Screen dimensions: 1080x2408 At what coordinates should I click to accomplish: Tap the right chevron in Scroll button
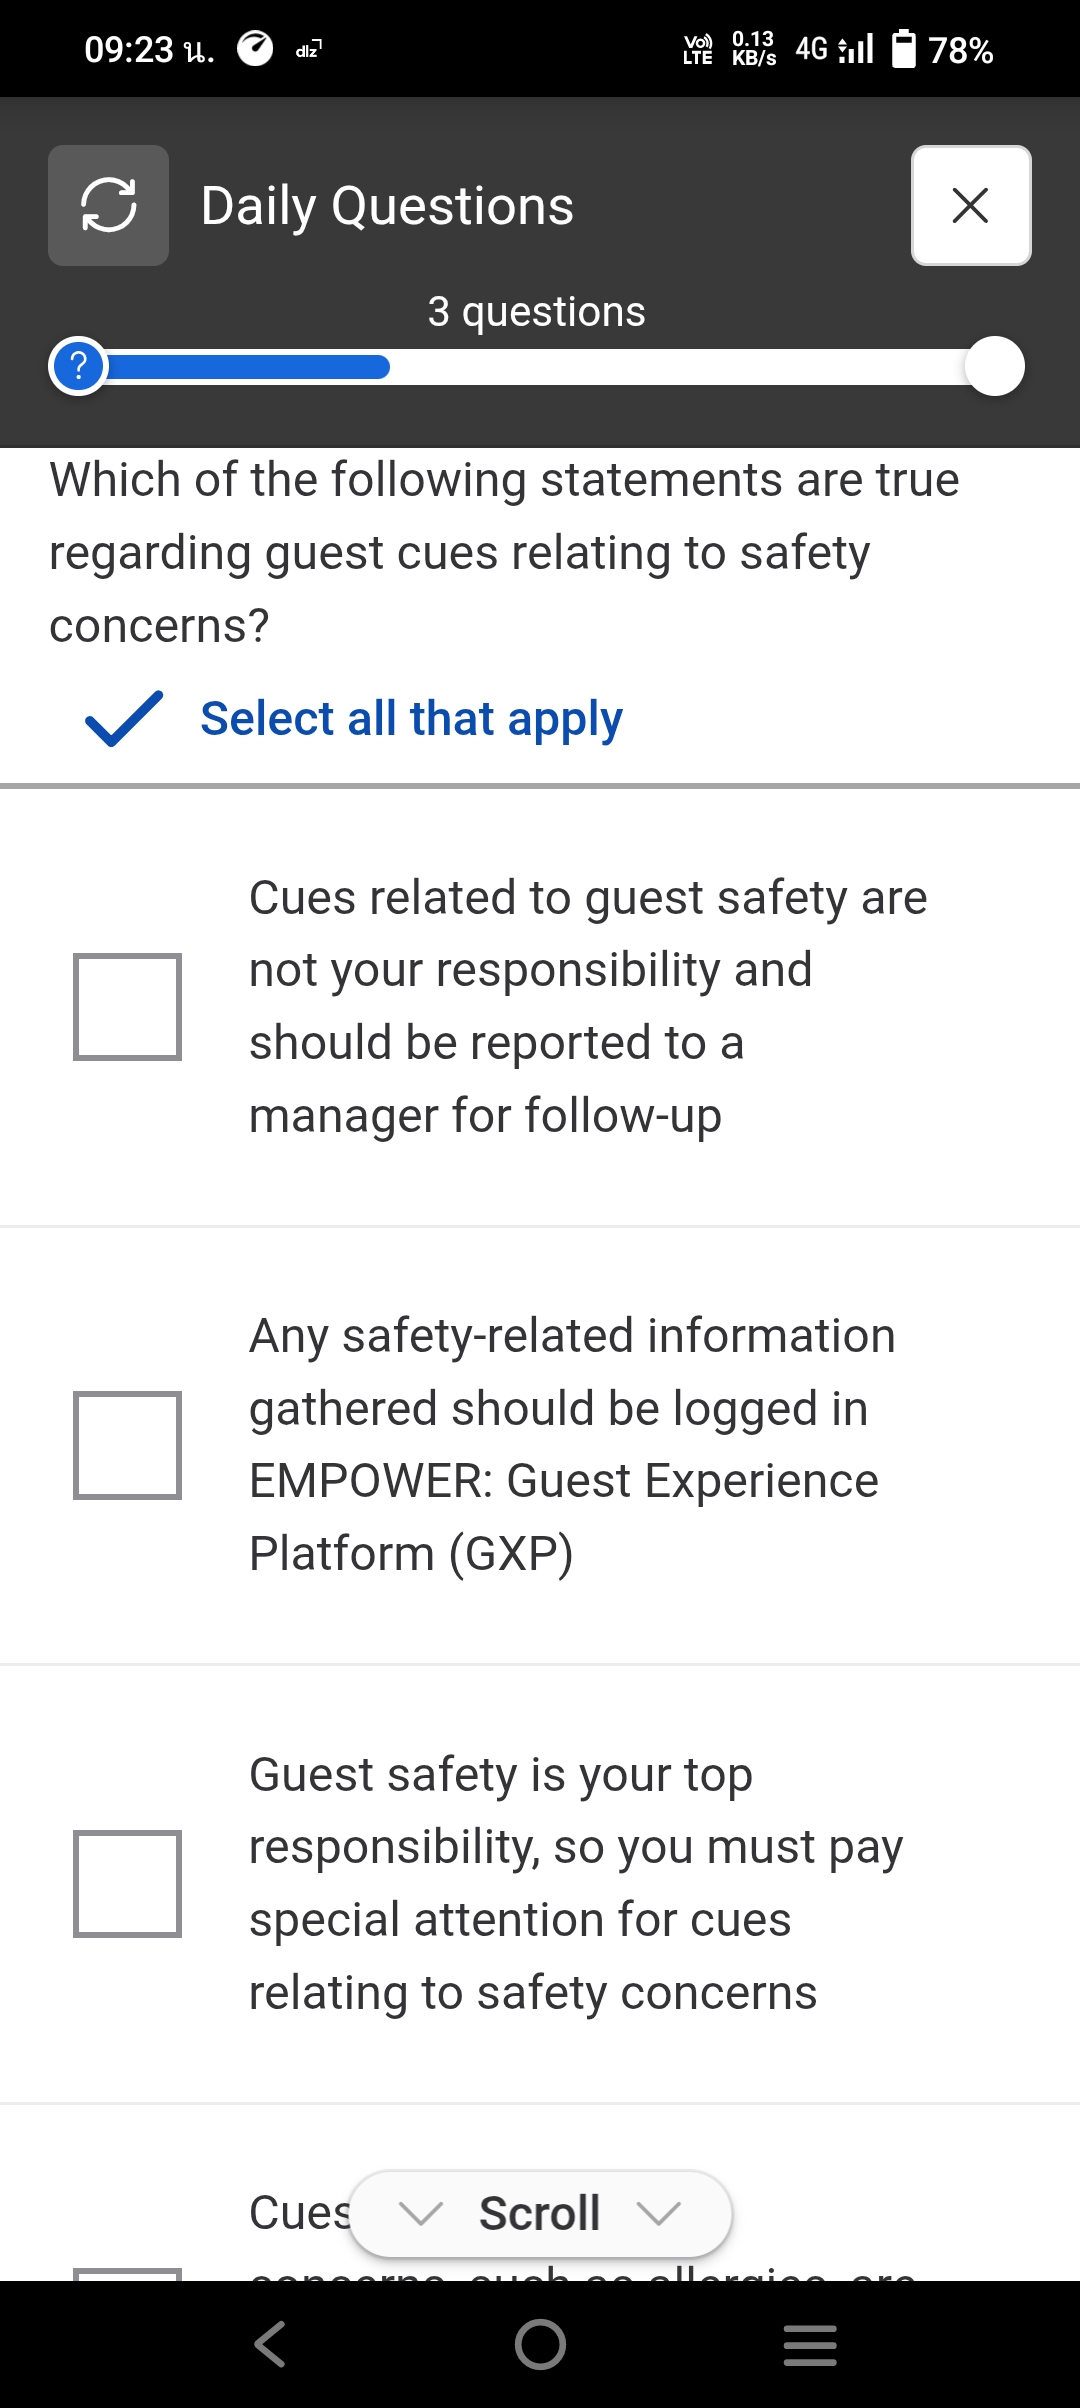point(659,2213)
